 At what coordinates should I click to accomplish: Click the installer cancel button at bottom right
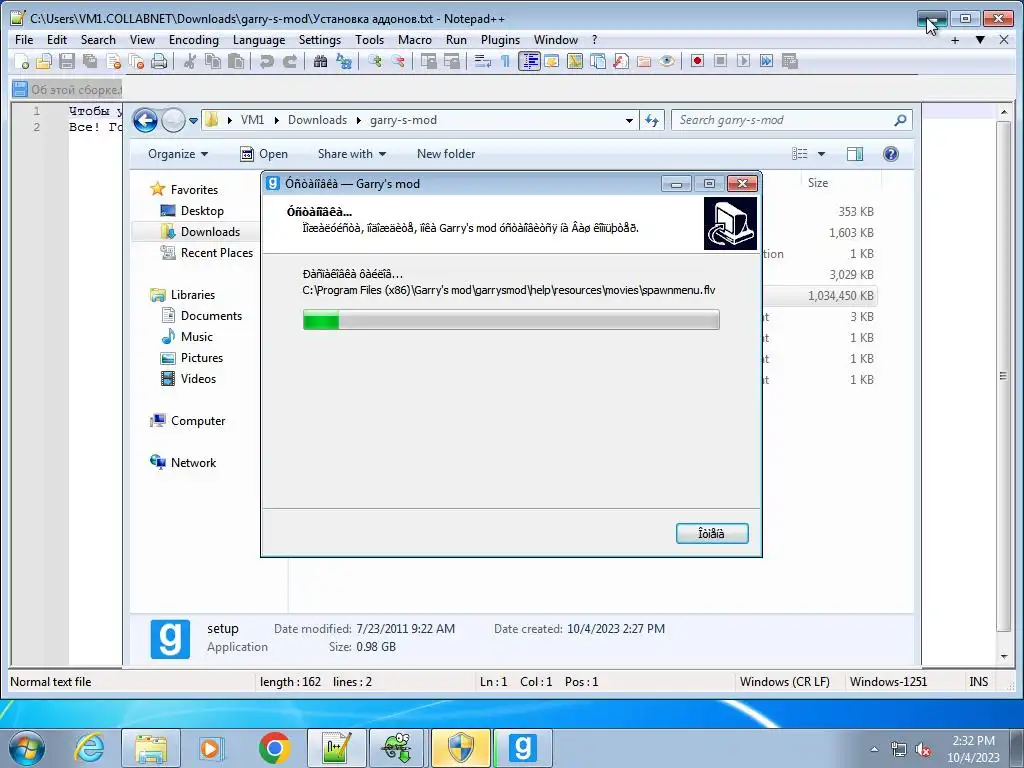tap(712, 534)
